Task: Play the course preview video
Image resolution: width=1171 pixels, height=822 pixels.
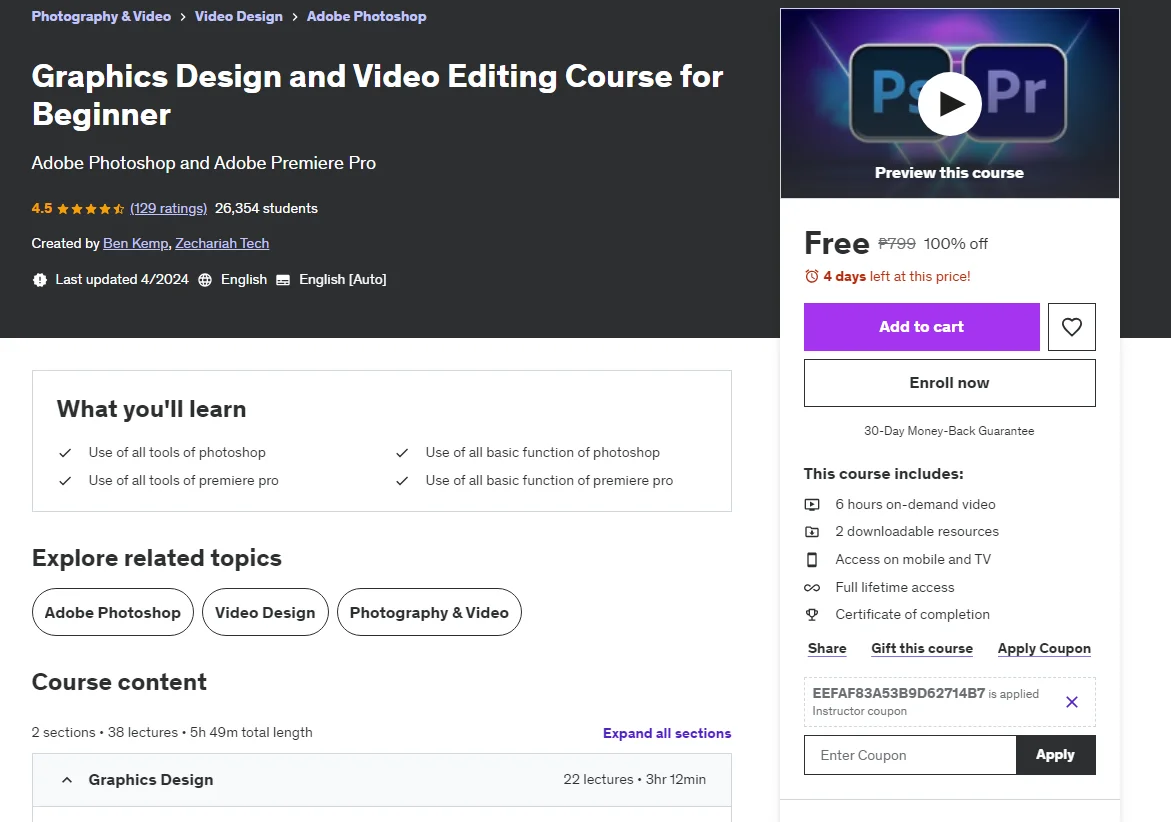Action: click(x=949, y=104)
